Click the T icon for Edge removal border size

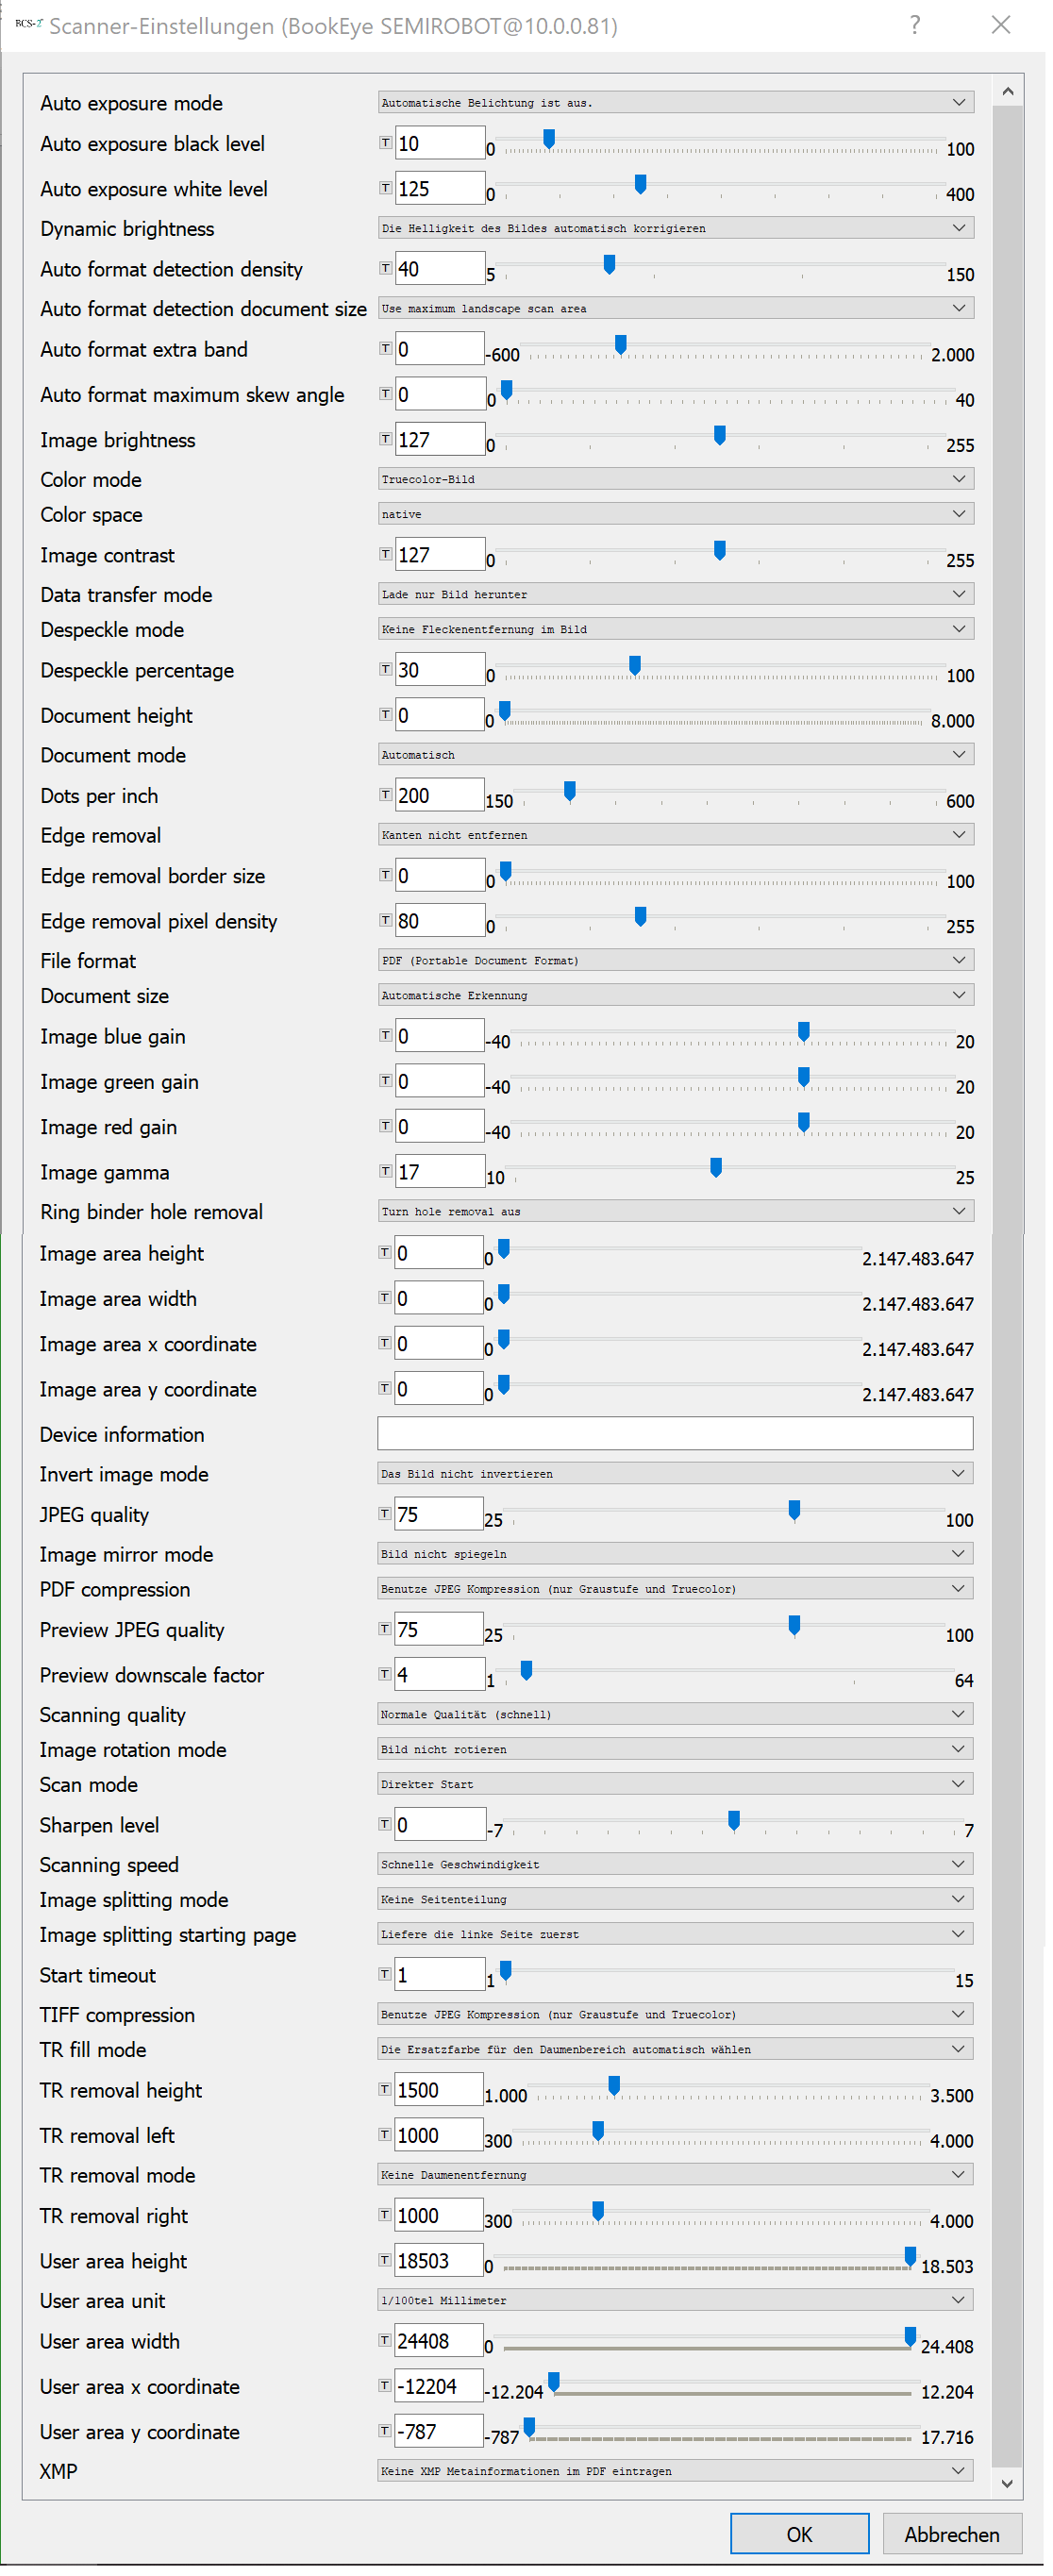pos(385,875)
